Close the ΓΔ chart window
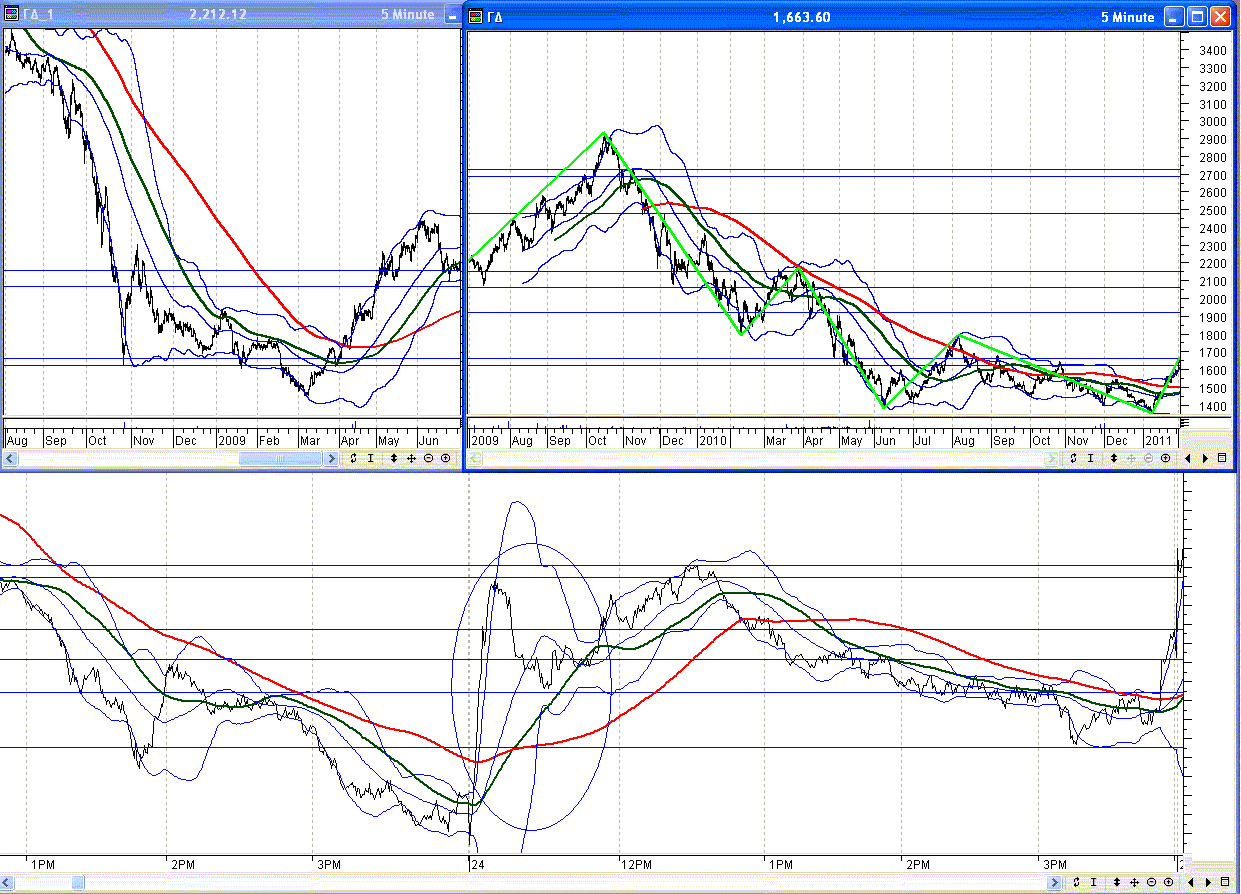Screen dimensions: 1241x894 (x=1222, y=16)
